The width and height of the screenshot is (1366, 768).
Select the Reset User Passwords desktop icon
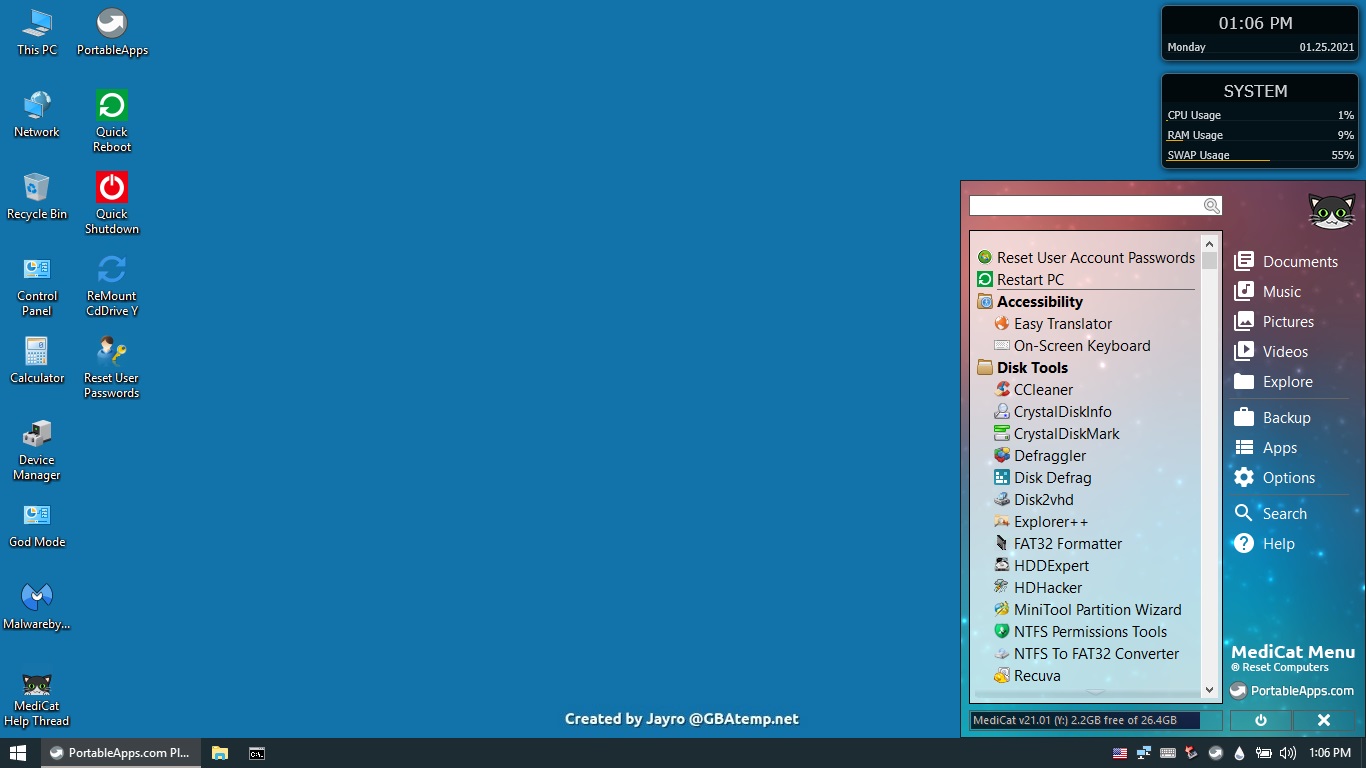pos(112,367)
